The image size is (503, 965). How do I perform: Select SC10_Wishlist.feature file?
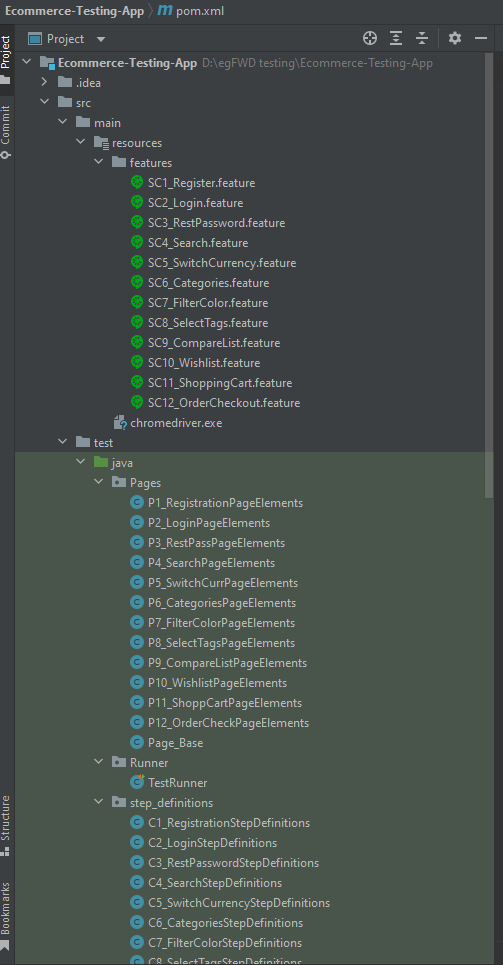coord(204,362)
